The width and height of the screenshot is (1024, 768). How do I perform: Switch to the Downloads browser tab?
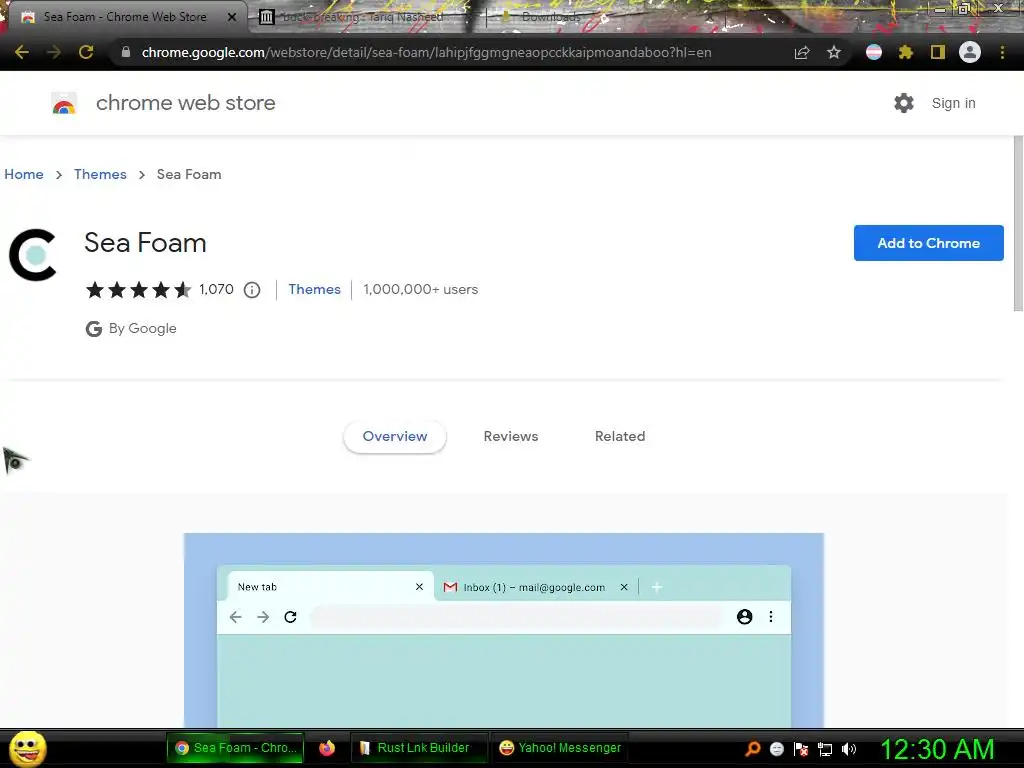point(551,17)
